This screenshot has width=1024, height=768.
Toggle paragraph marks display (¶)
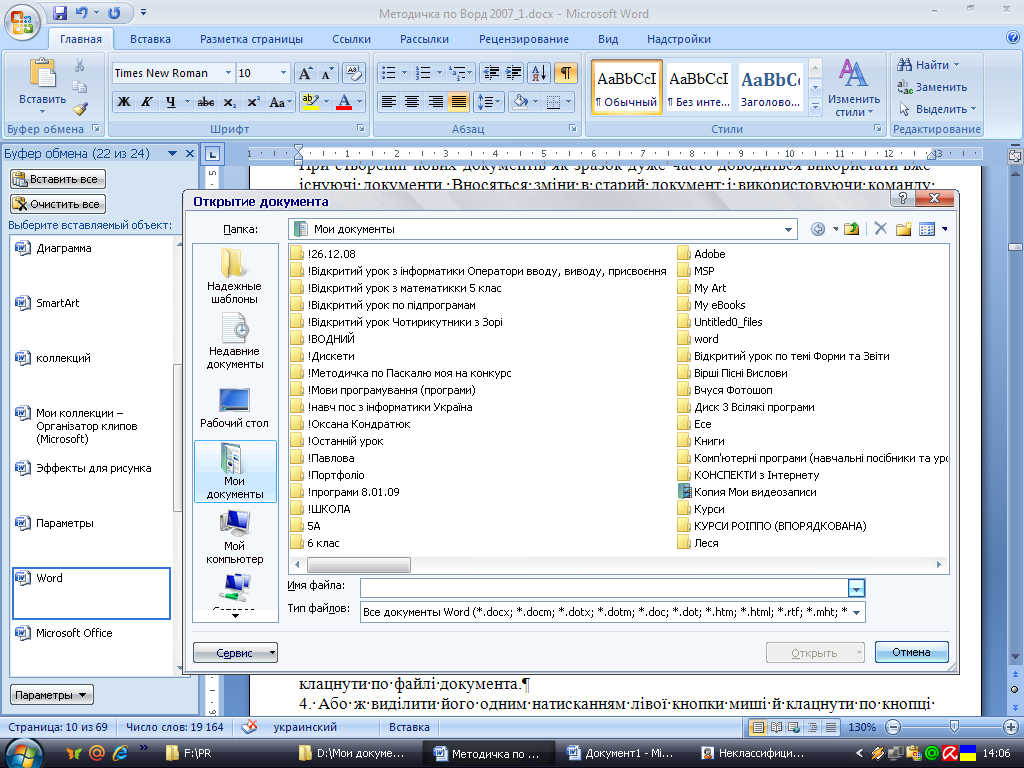click(566, 72)
